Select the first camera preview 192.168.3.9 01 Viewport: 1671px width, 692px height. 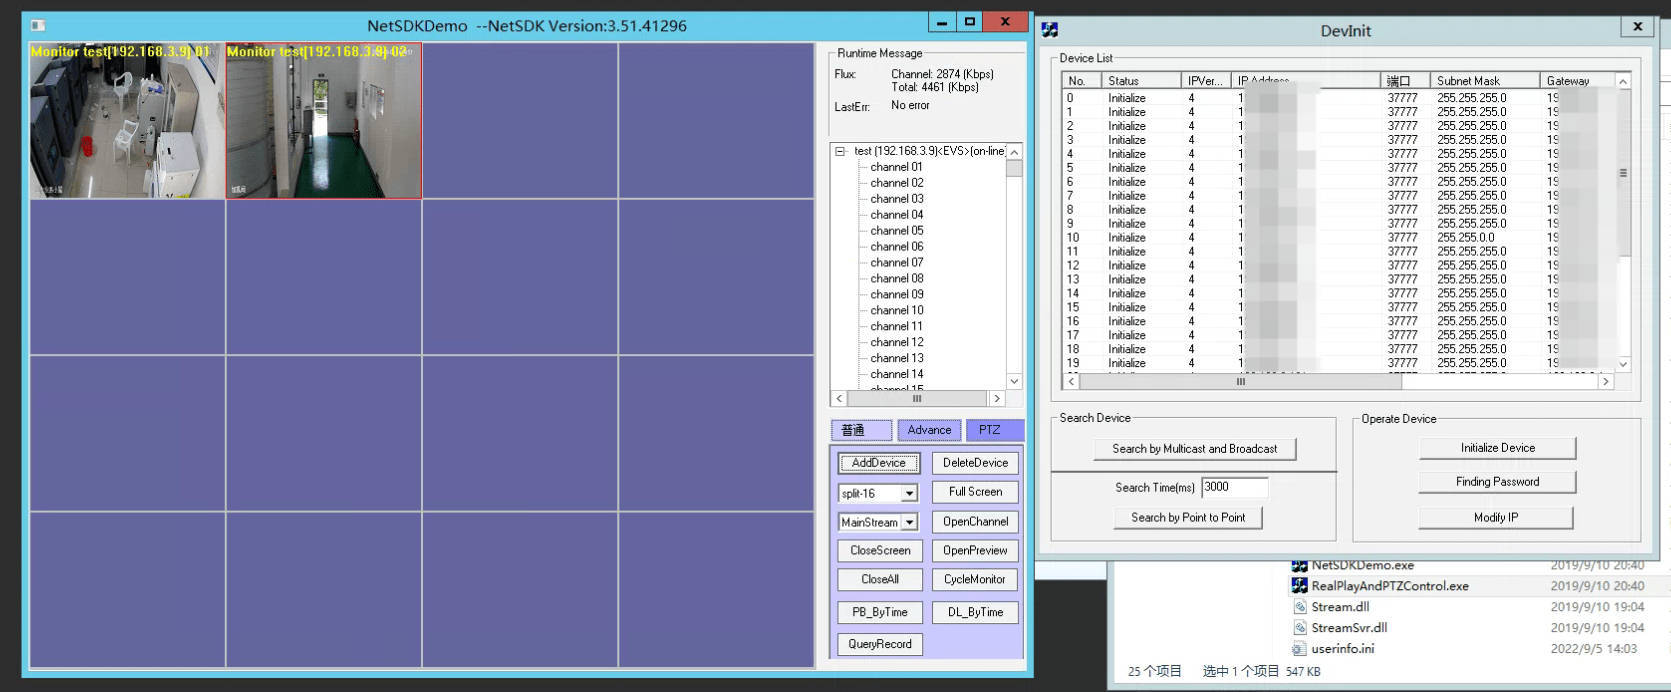pyautogui.click(x=127, y=121)
